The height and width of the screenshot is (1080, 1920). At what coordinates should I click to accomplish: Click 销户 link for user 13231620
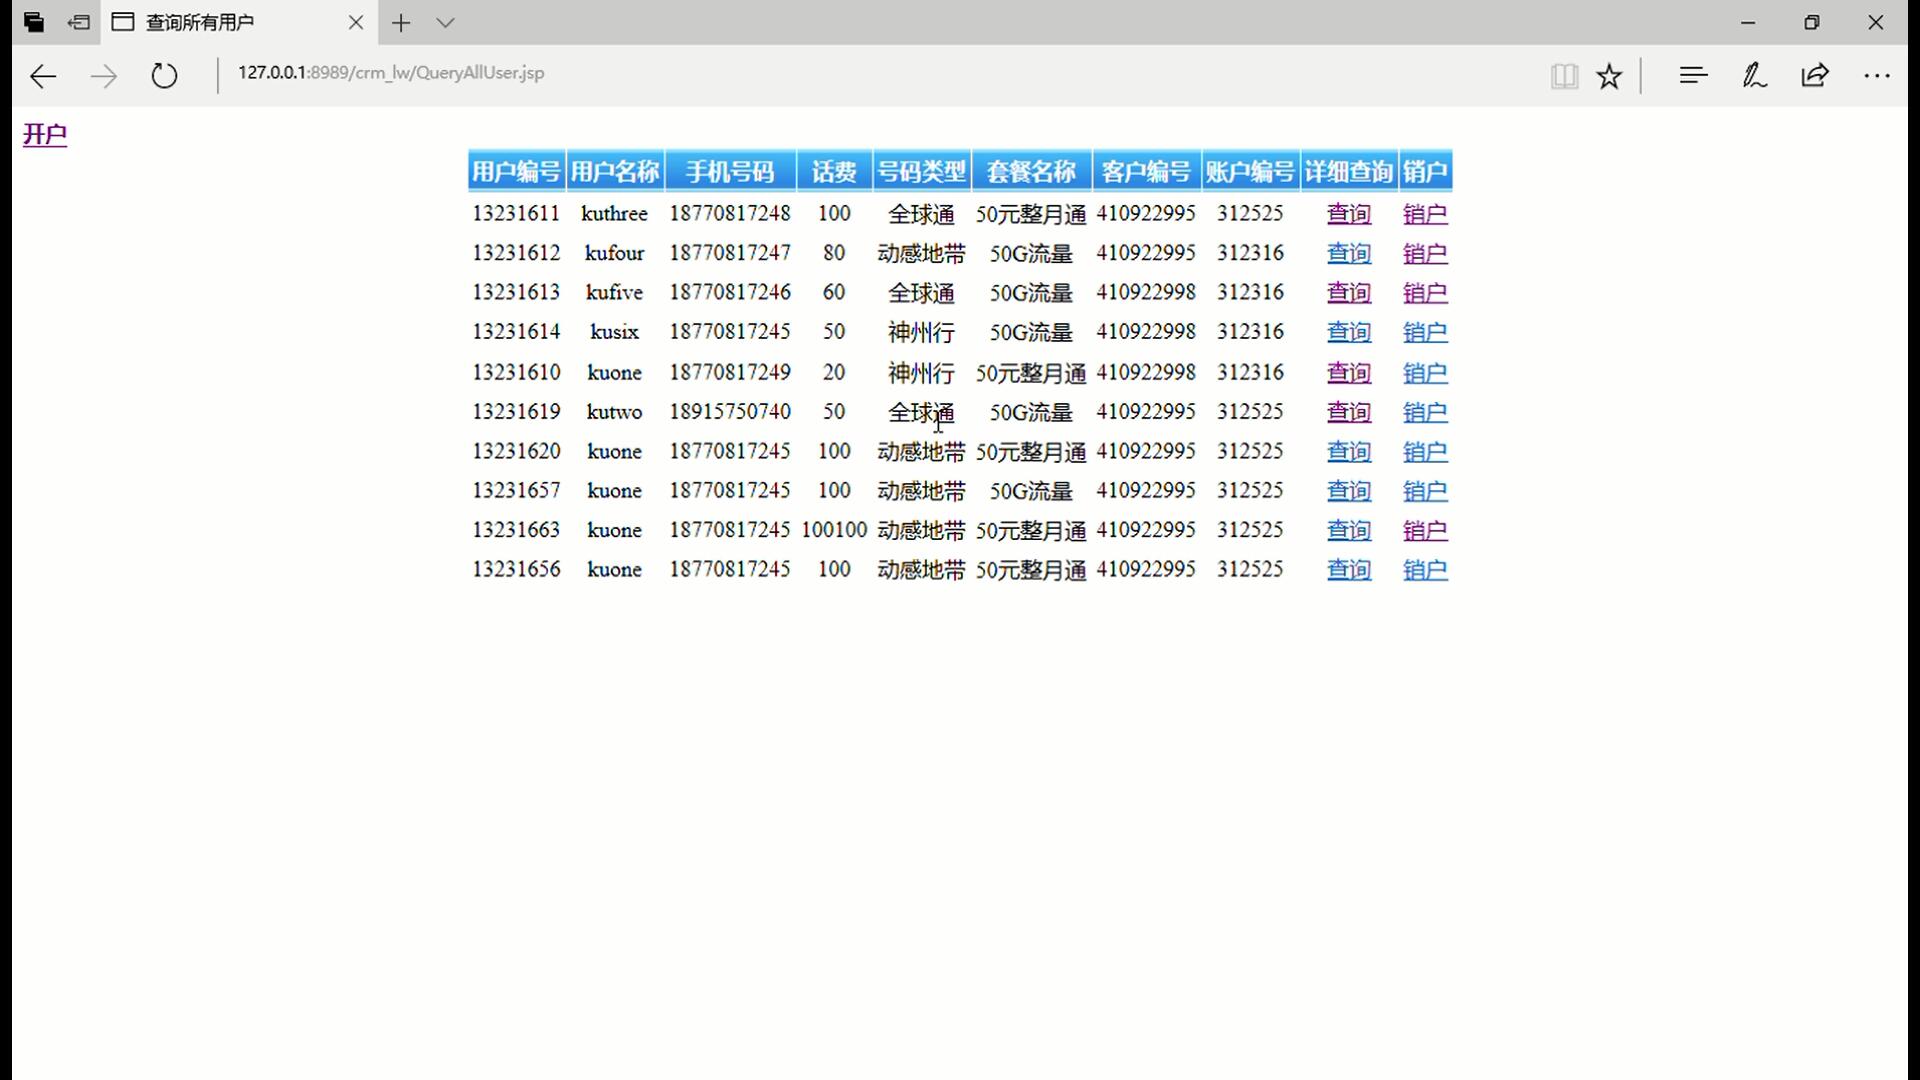pos(1425,452)
